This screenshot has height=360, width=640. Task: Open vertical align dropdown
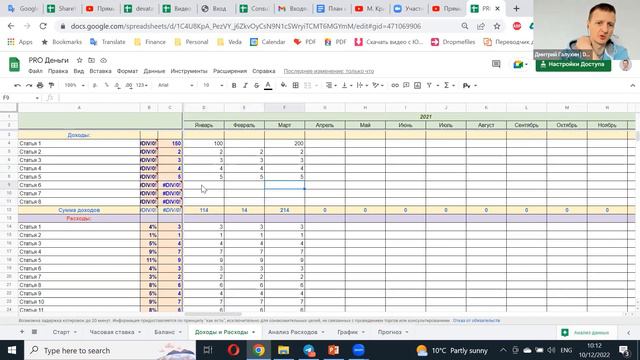click(x=346, y=85)
